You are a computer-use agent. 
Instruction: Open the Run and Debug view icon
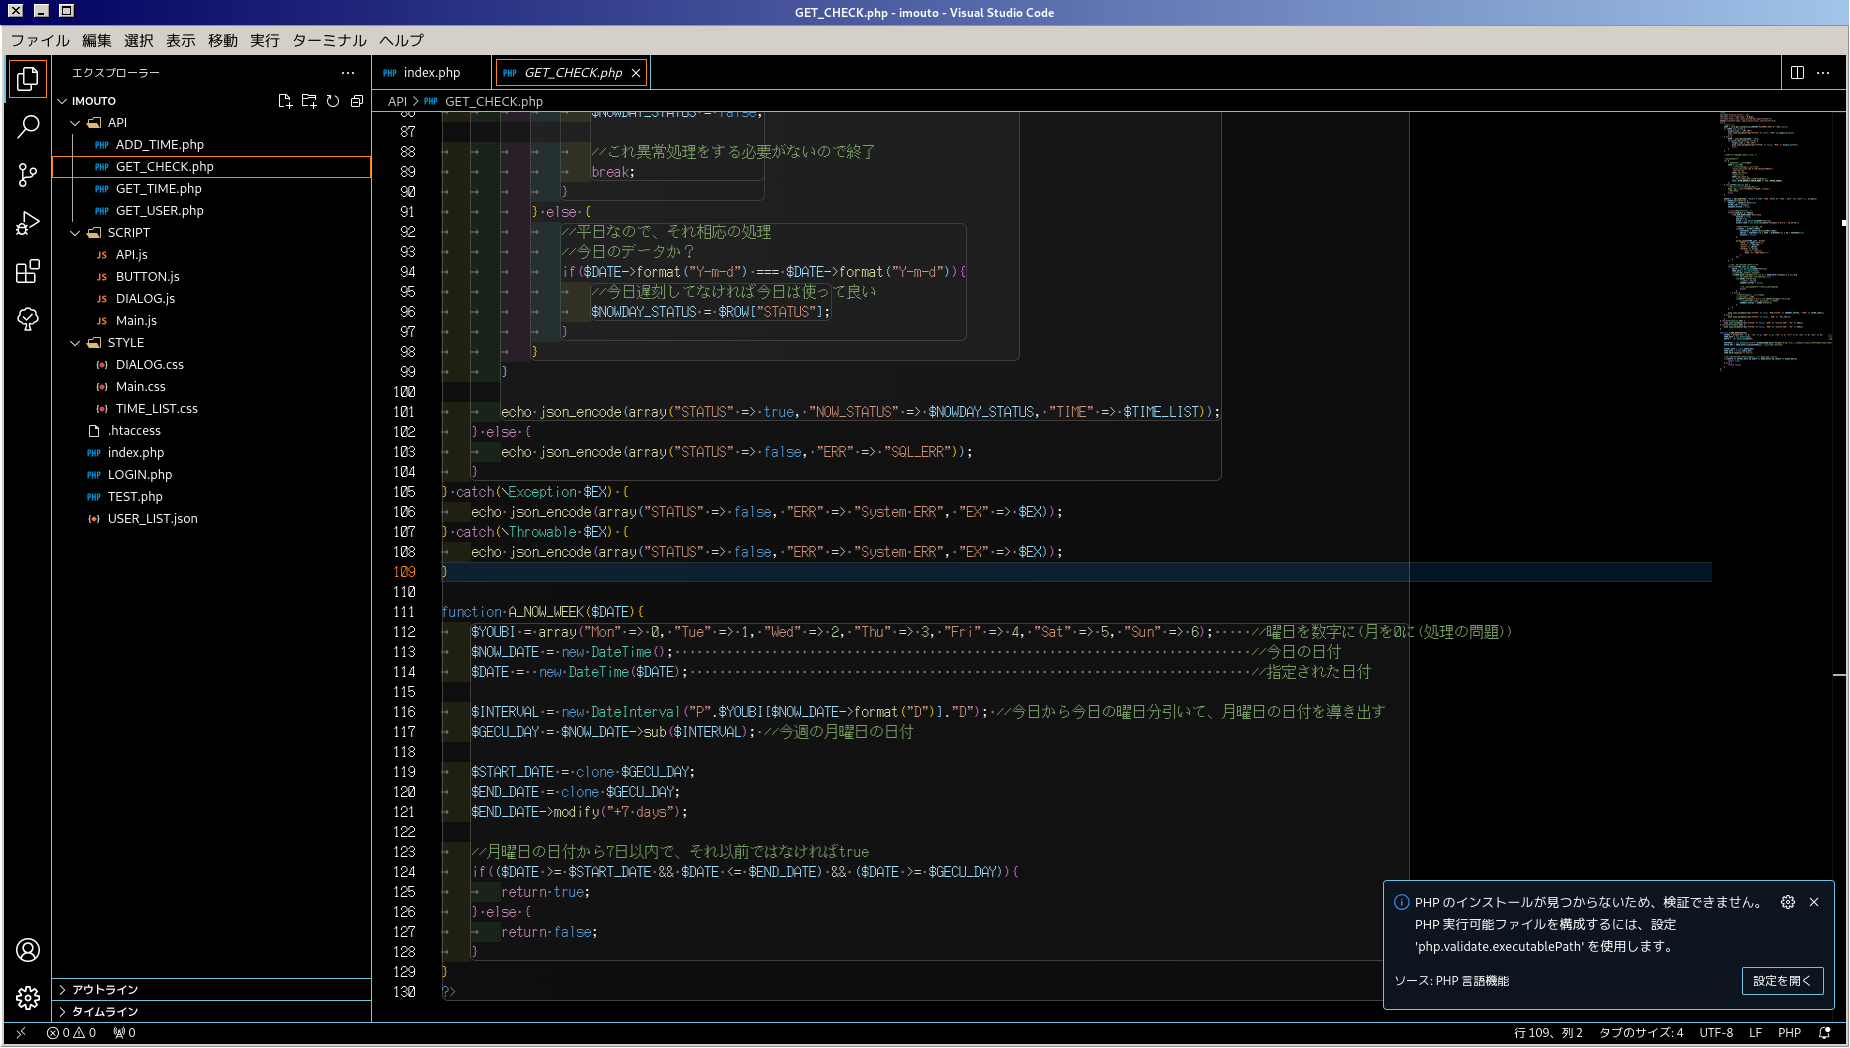tap(28, 223)
